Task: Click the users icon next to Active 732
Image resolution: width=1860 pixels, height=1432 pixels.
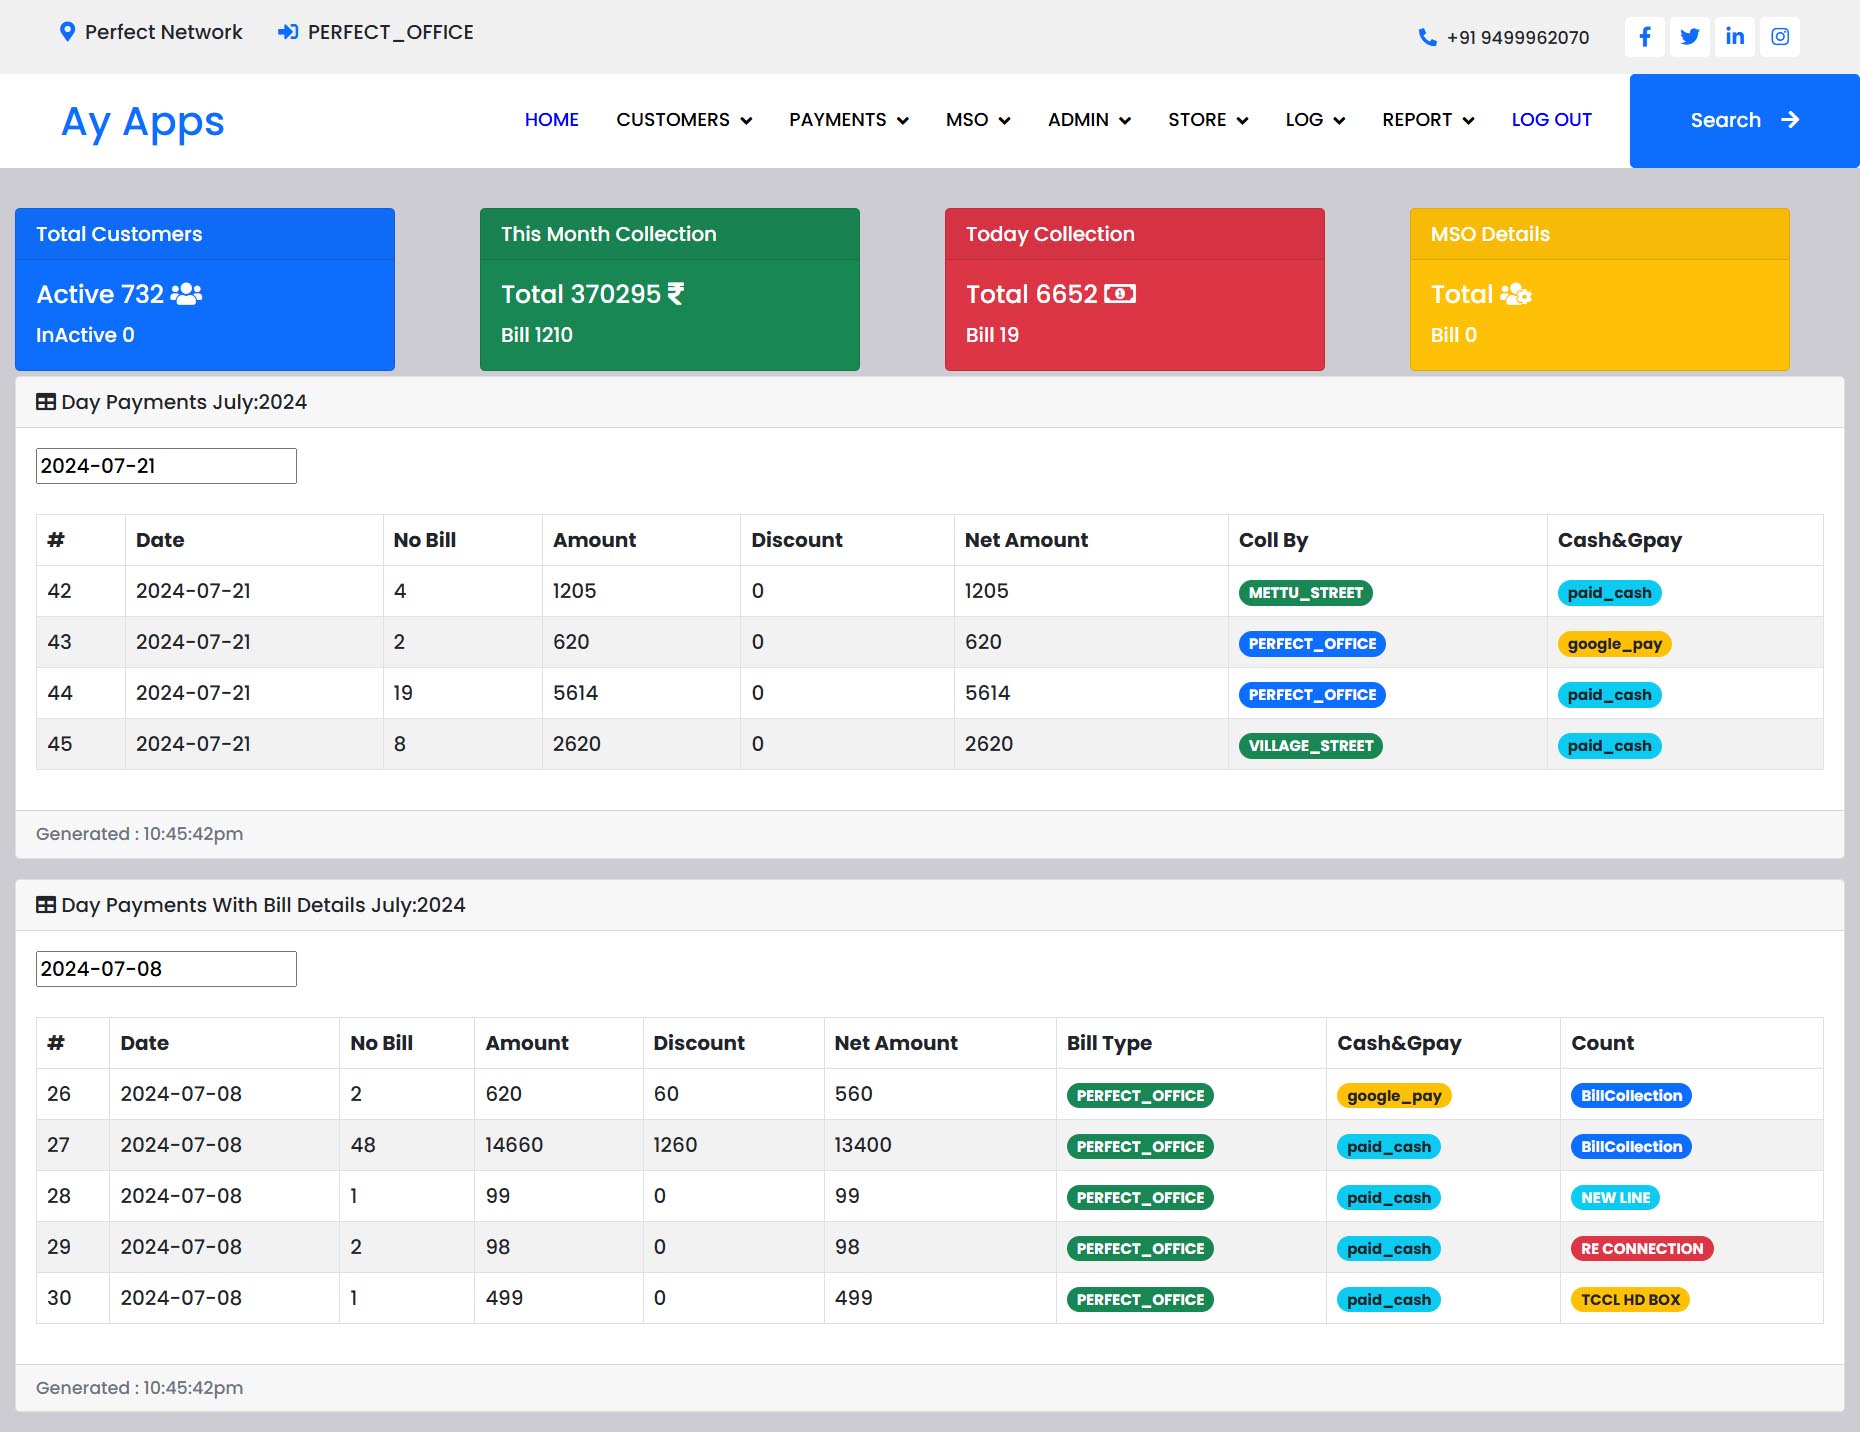Action: click(186, 294)
